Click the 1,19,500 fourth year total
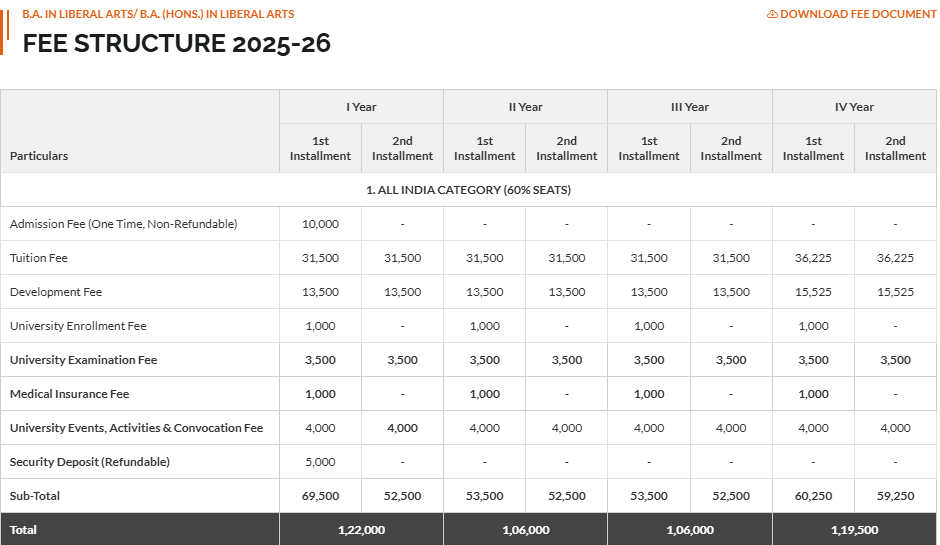 [x=854, y=530]
